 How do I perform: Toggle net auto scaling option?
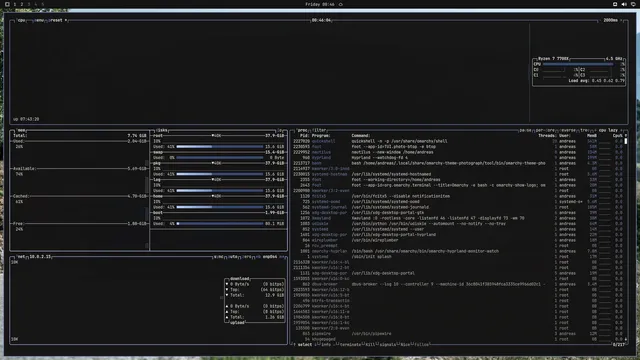coord(233,257)
